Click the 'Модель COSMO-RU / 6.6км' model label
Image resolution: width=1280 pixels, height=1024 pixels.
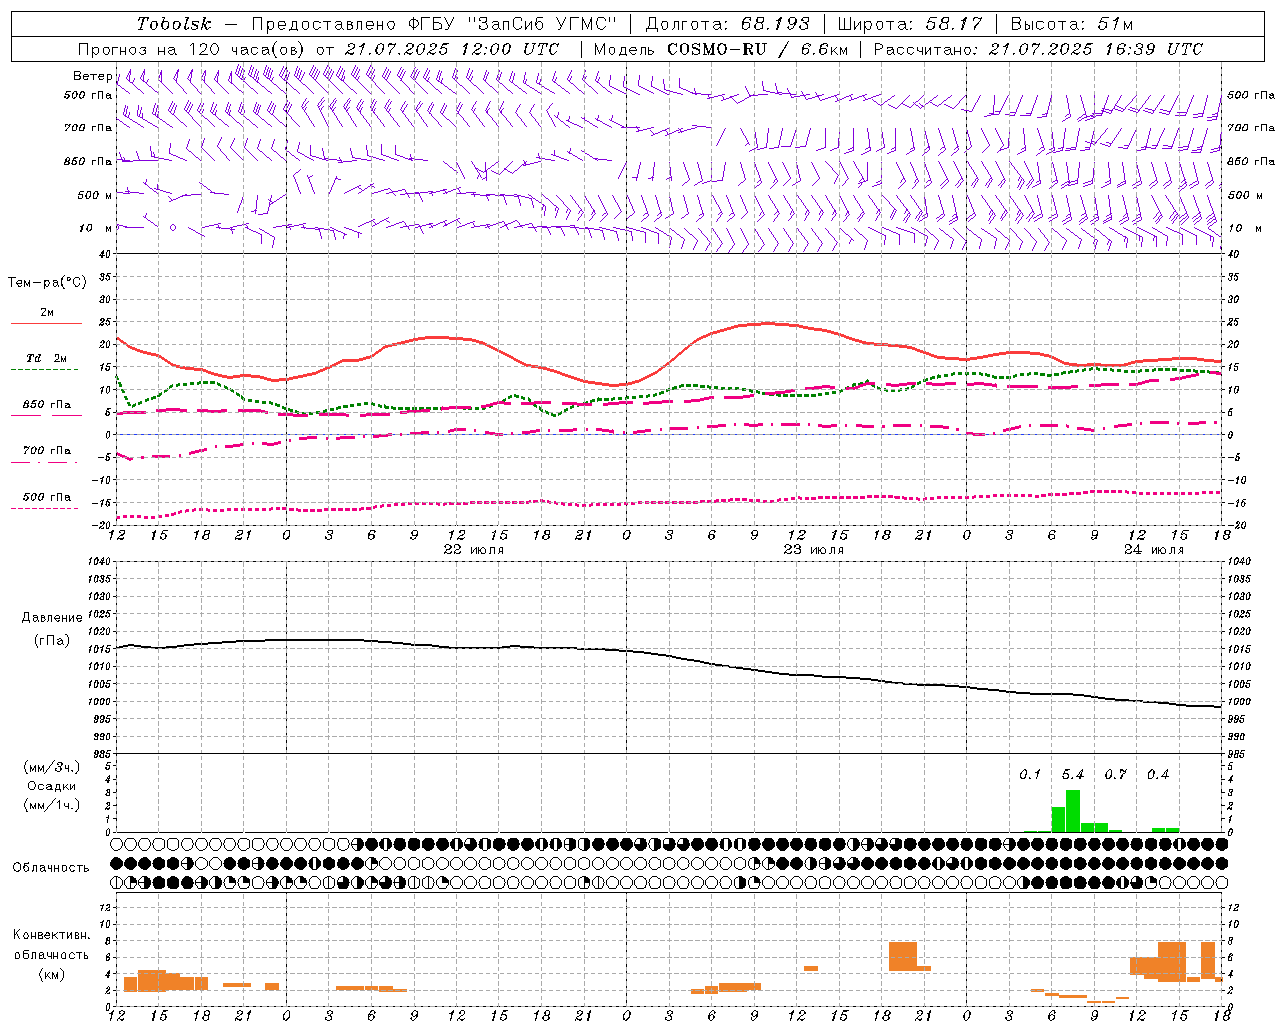click(x=721, y=49)
